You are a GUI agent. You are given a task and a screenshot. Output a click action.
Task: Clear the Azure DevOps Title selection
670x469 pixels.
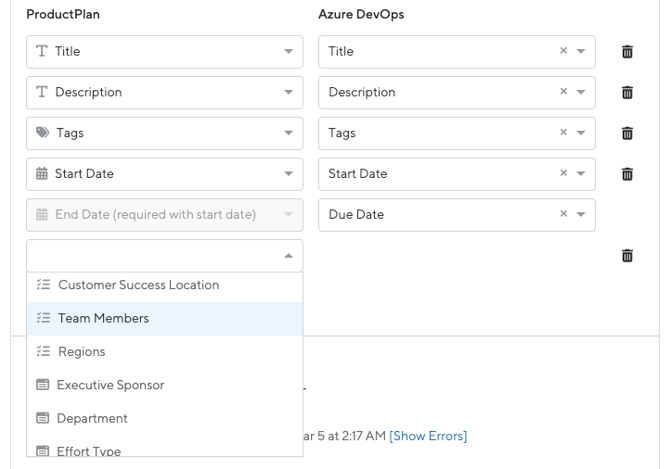tap(563, 52)
